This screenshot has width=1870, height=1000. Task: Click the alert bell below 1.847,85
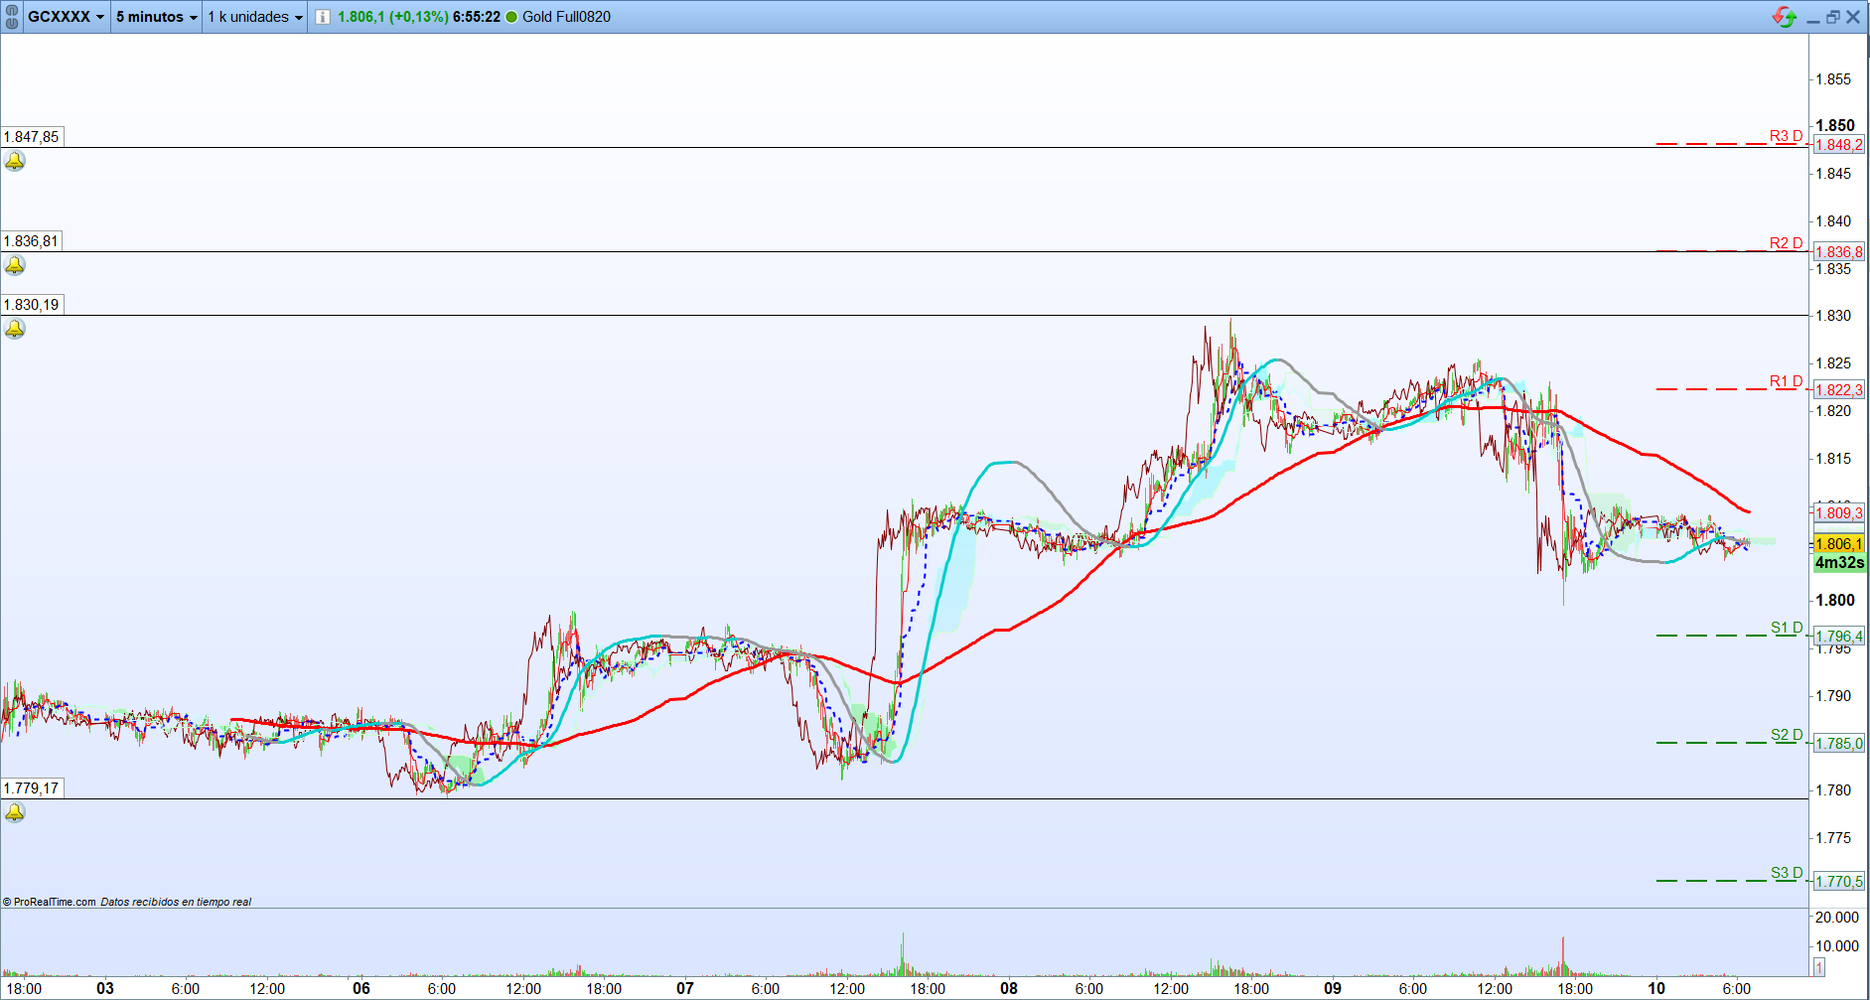tap(14, 161)
